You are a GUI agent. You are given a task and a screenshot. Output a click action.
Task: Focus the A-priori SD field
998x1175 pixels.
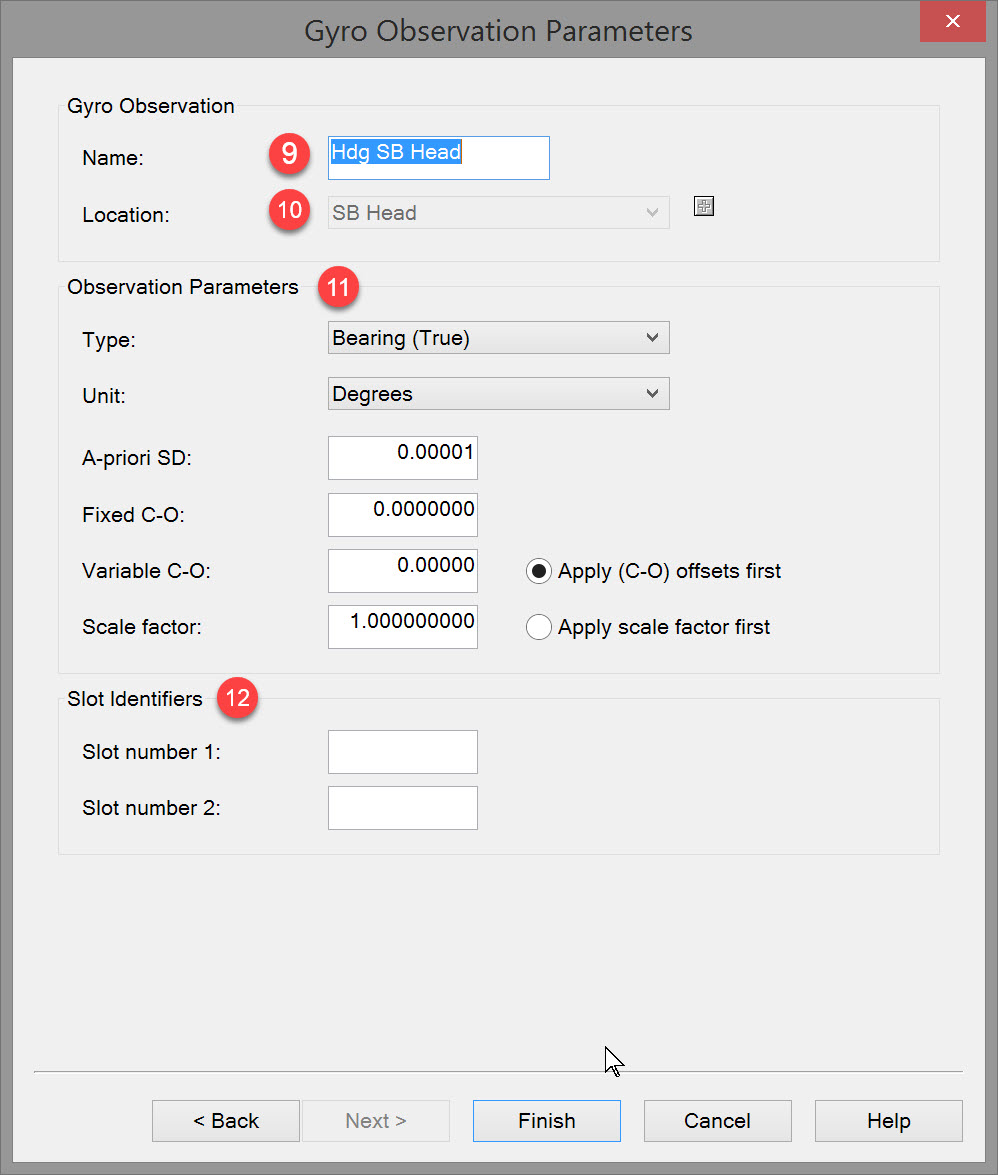(x=403, y=458)
